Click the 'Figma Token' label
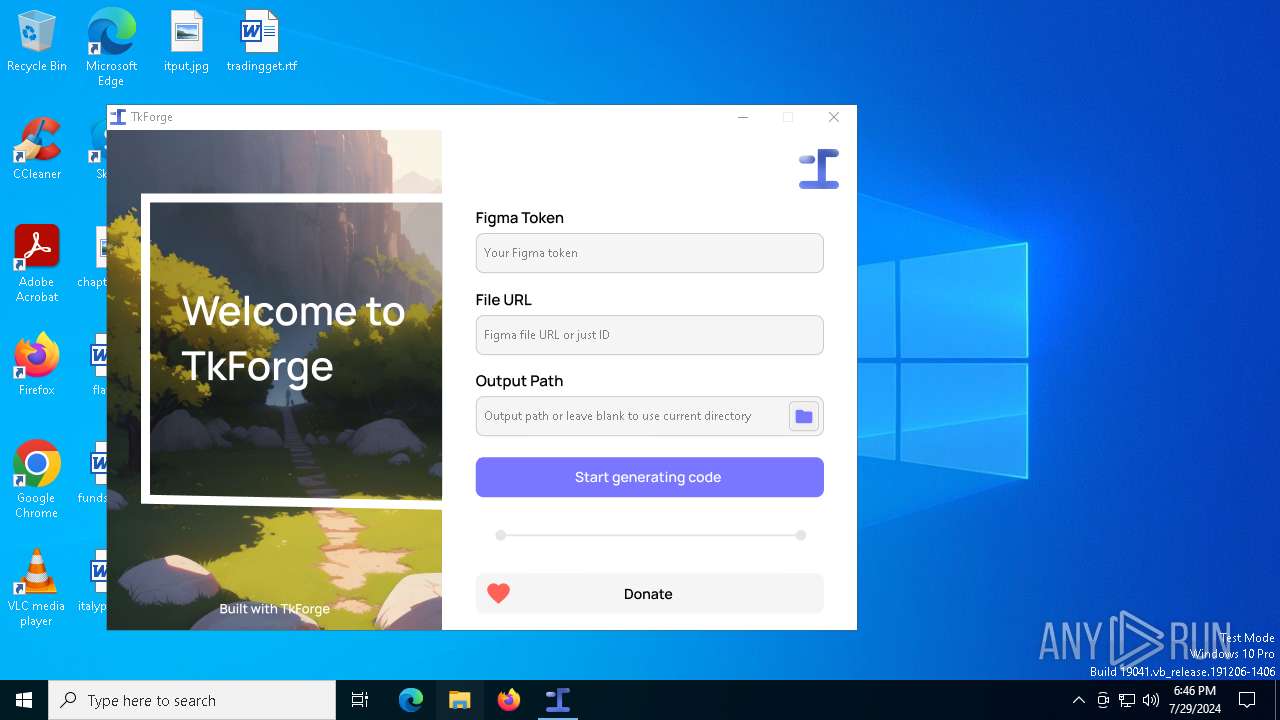1280x720 pixels. (x=520, y=218)
